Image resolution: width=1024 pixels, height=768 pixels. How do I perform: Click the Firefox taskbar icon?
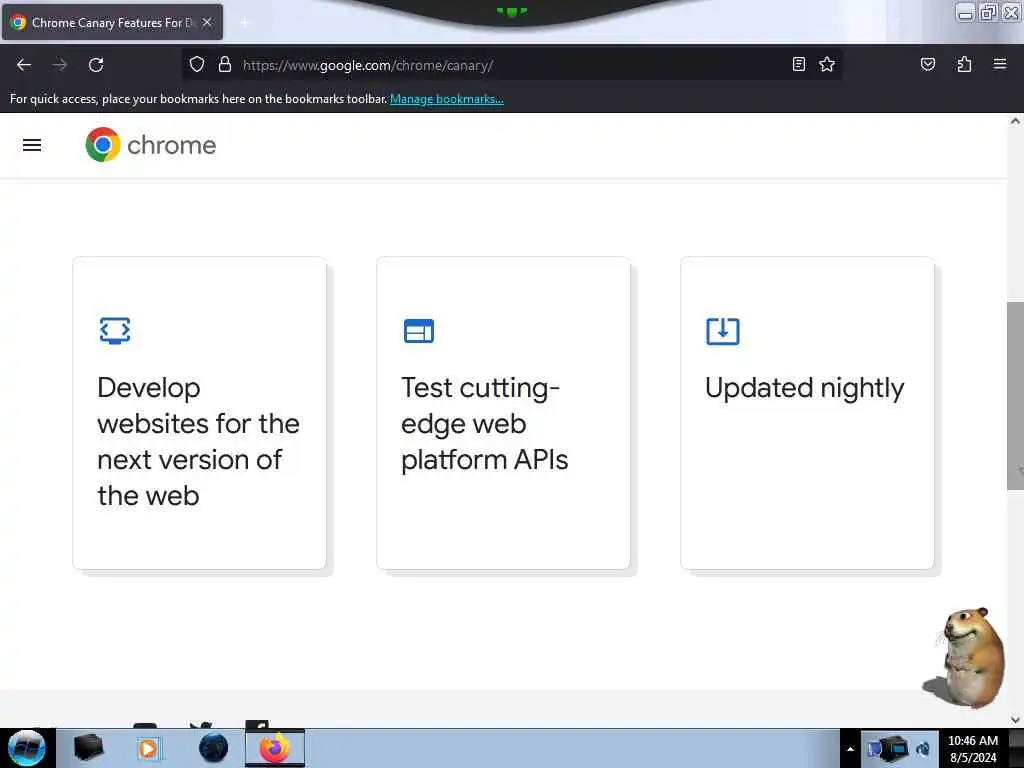coord(275,748)
